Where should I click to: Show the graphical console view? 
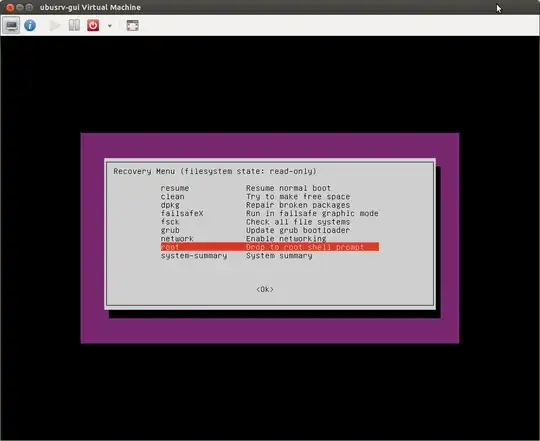coord(11,25)
